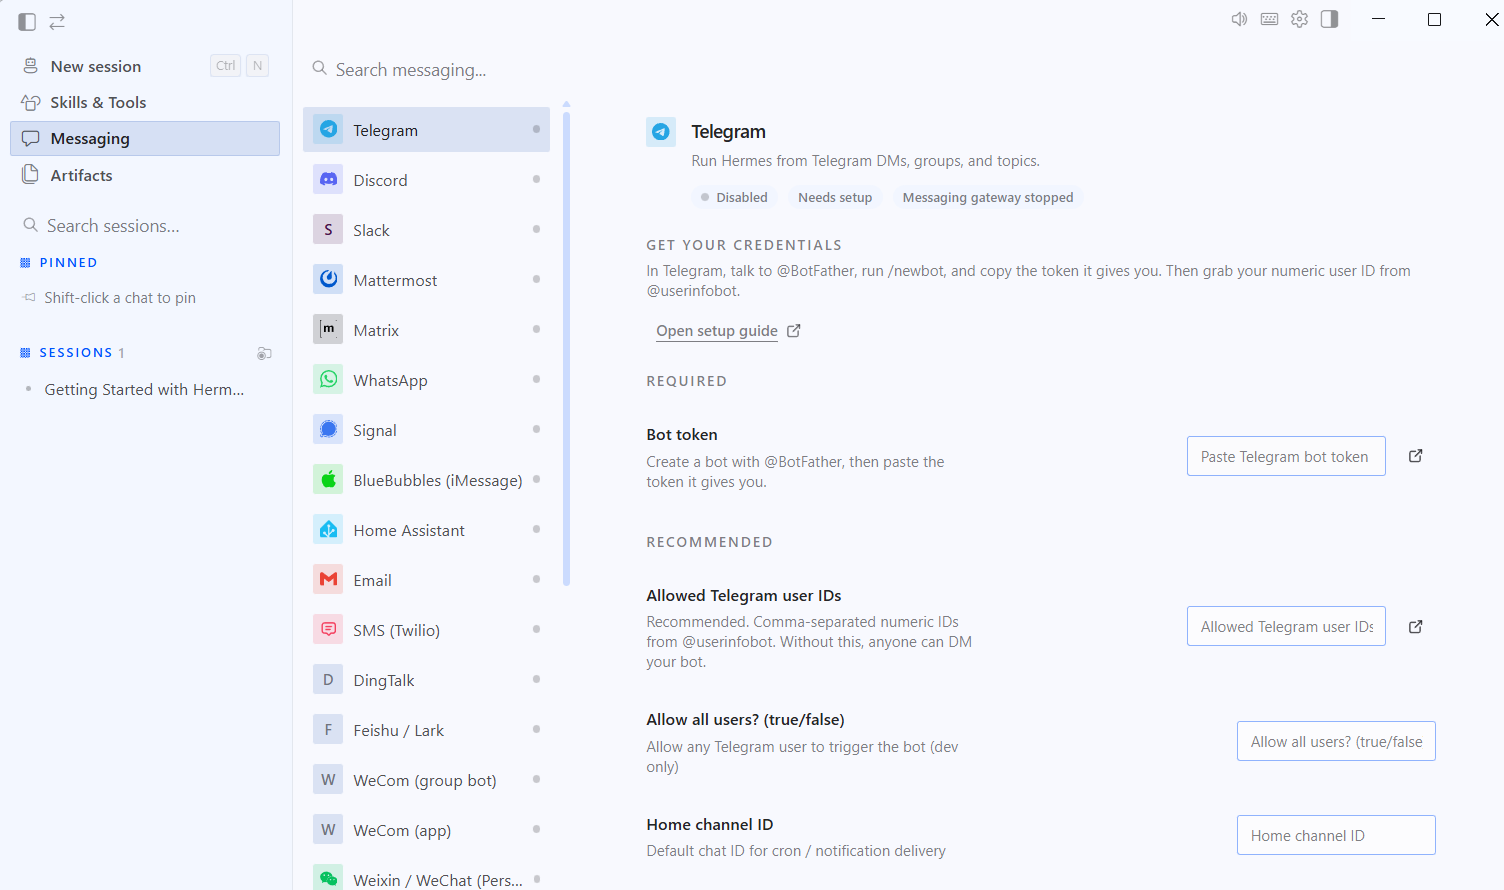Open the settings gear icon
Viewport: 1504px width, 890px height.
pyautogui.click(x=1299, y=19)
